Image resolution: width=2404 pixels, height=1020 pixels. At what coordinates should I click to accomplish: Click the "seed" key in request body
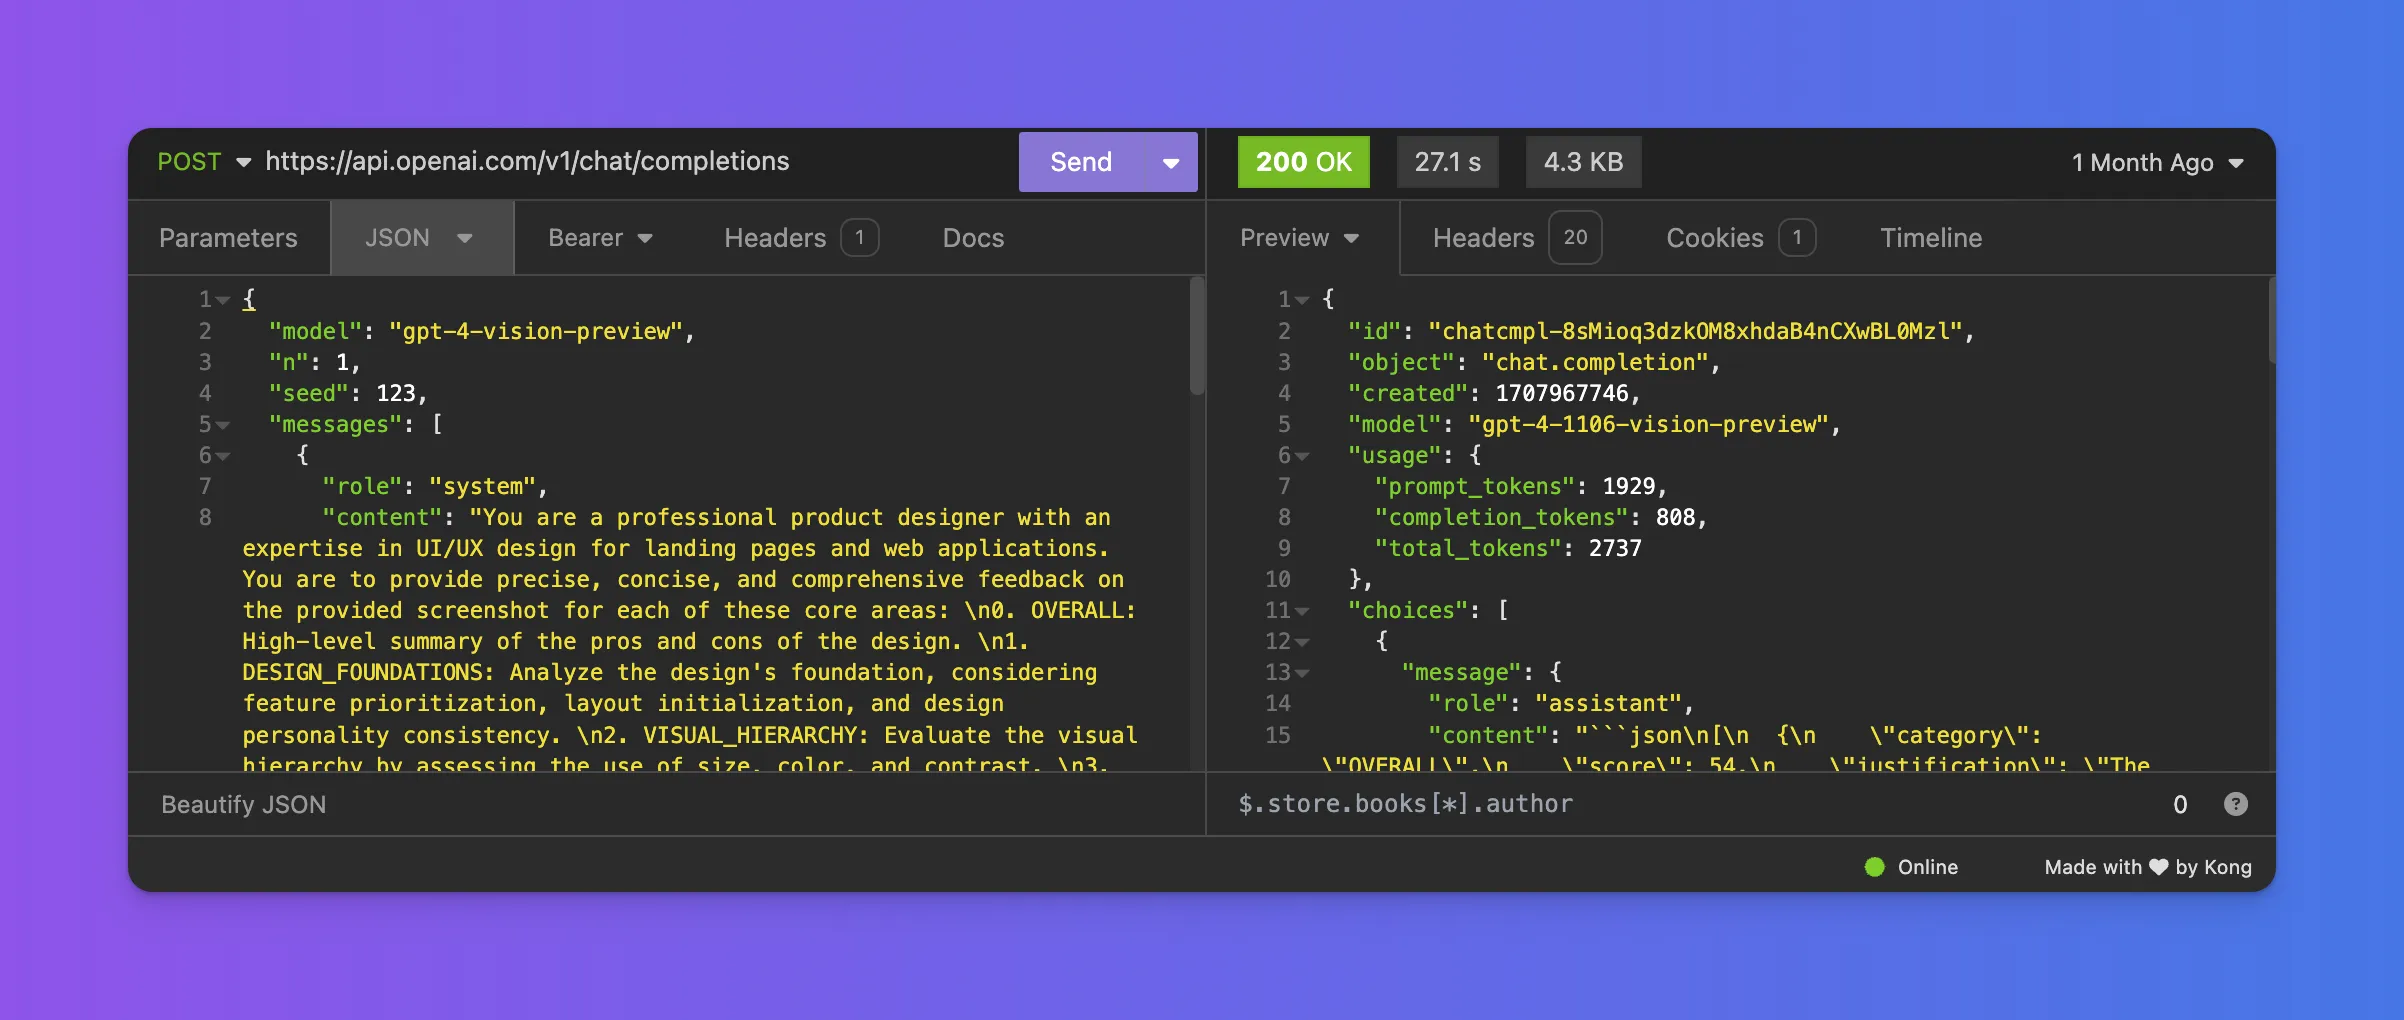tap(308, 393)
